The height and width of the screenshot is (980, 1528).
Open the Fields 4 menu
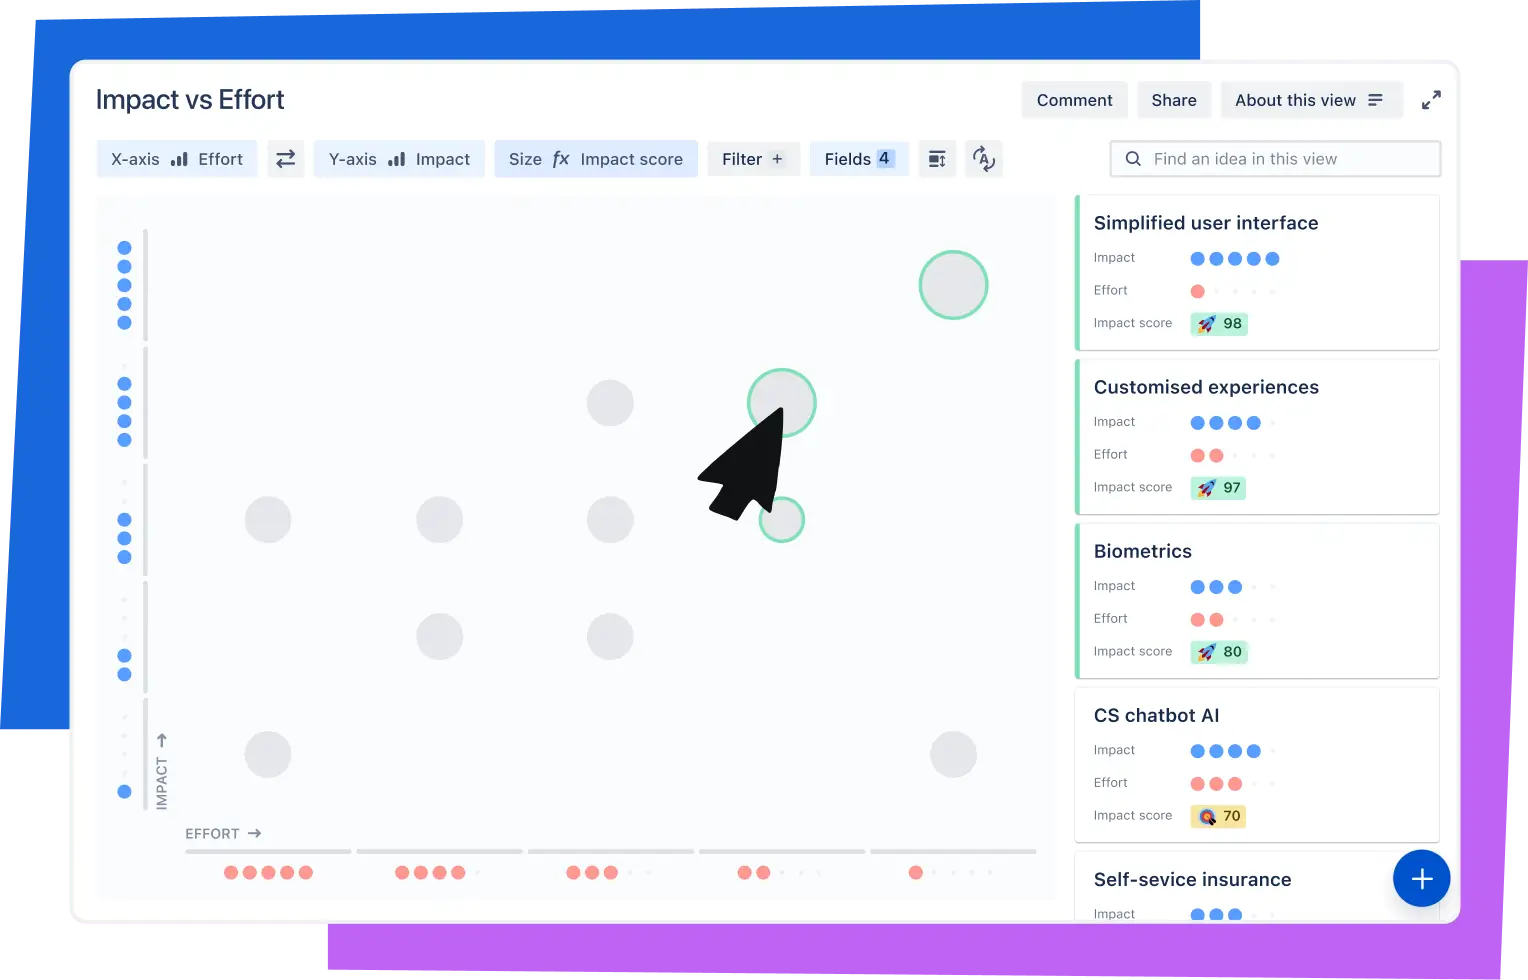[x=859, y=159]
